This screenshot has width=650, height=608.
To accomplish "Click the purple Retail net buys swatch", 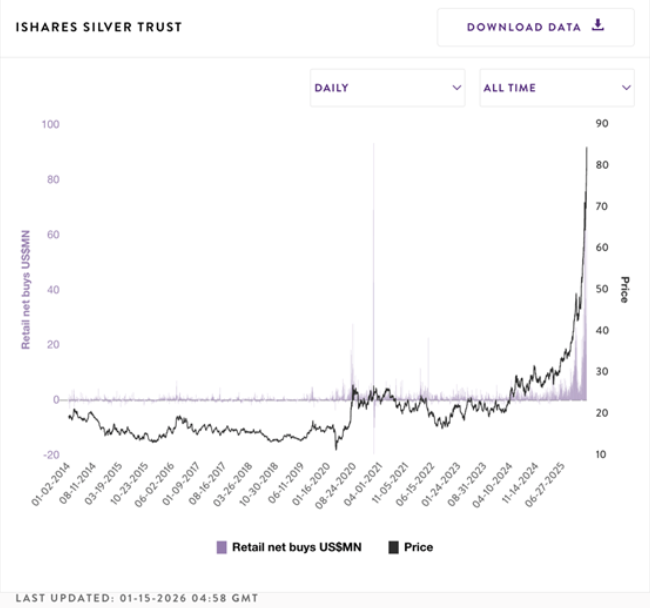I will [x=221, y=547].
